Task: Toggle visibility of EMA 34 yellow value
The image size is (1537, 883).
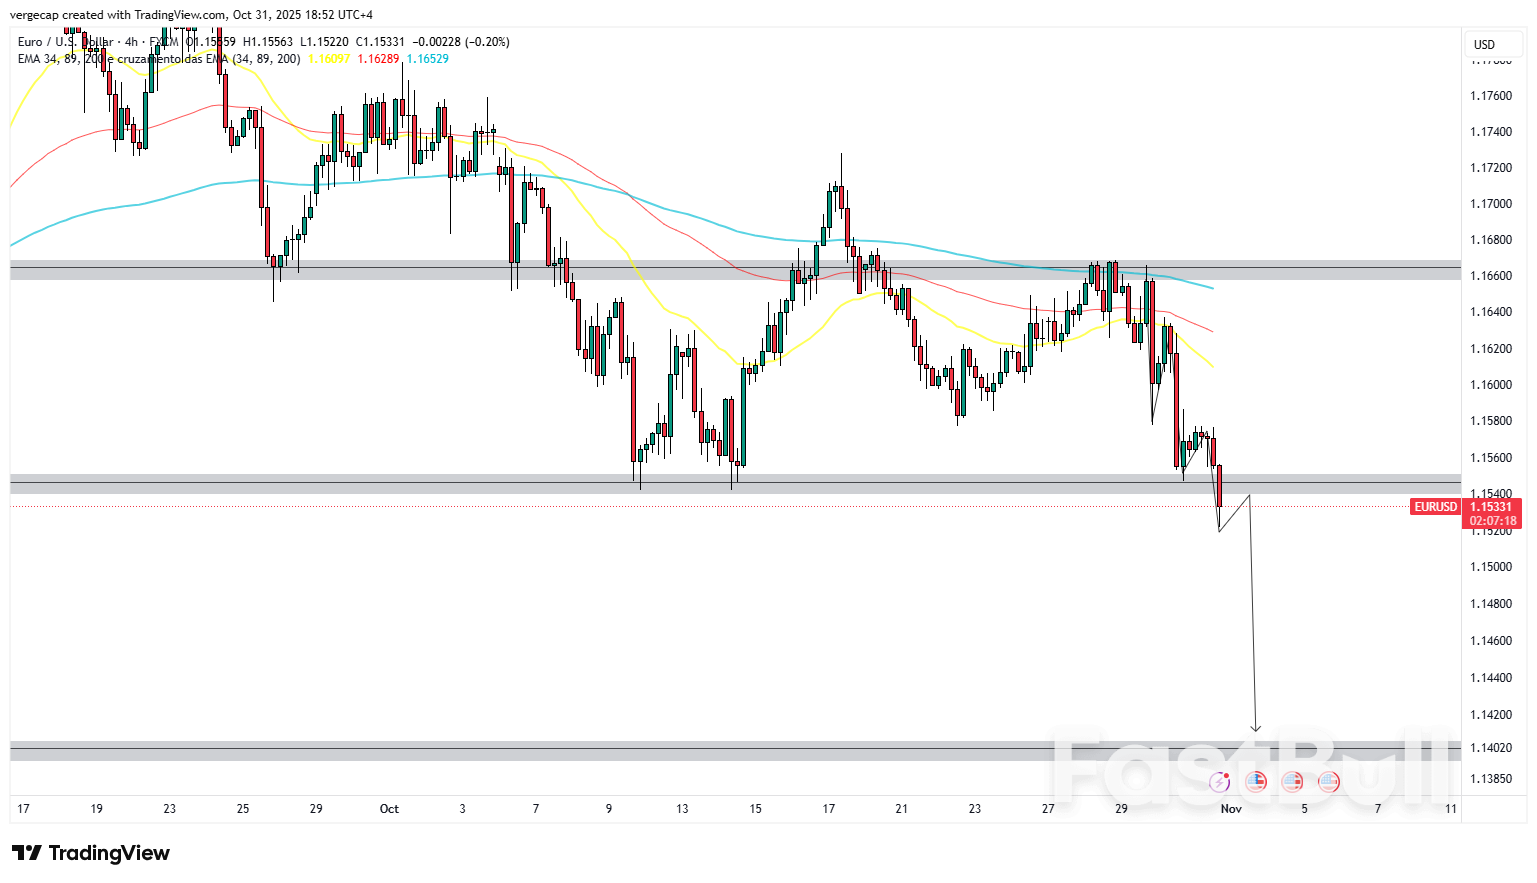Action: [x=328, y=58]
